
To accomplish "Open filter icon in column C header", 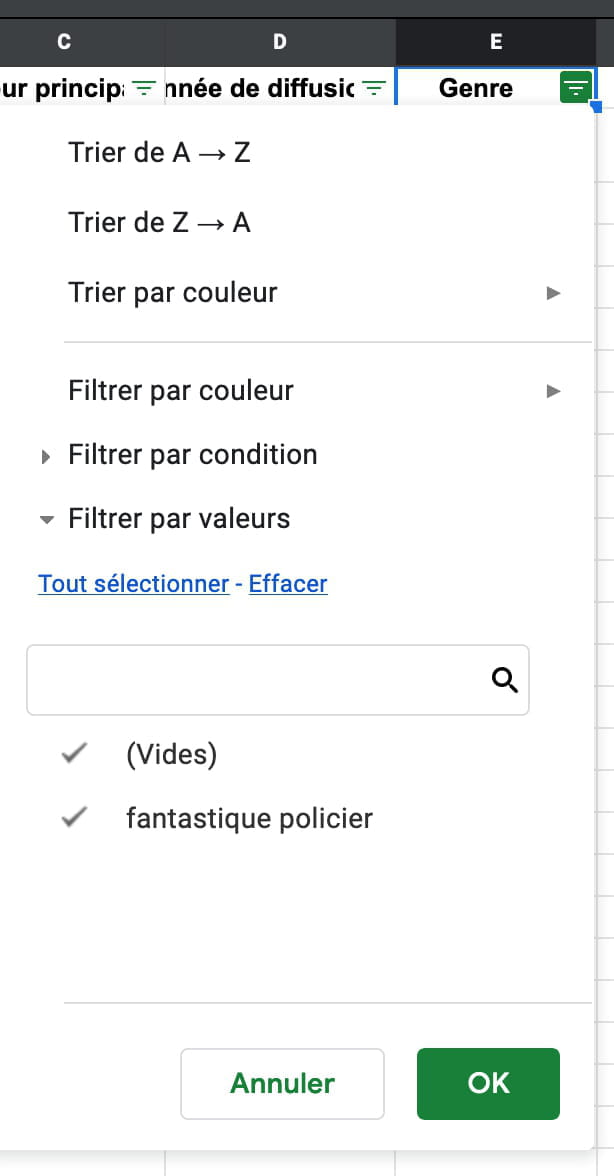I will tap(144, 89).
